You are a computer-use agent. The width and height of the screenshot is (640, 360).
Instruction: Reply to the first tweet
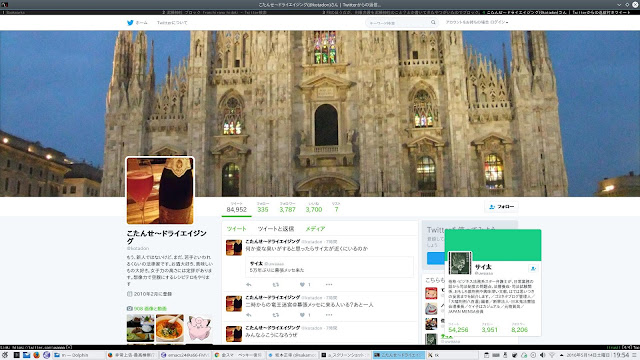tap(249, 284)
